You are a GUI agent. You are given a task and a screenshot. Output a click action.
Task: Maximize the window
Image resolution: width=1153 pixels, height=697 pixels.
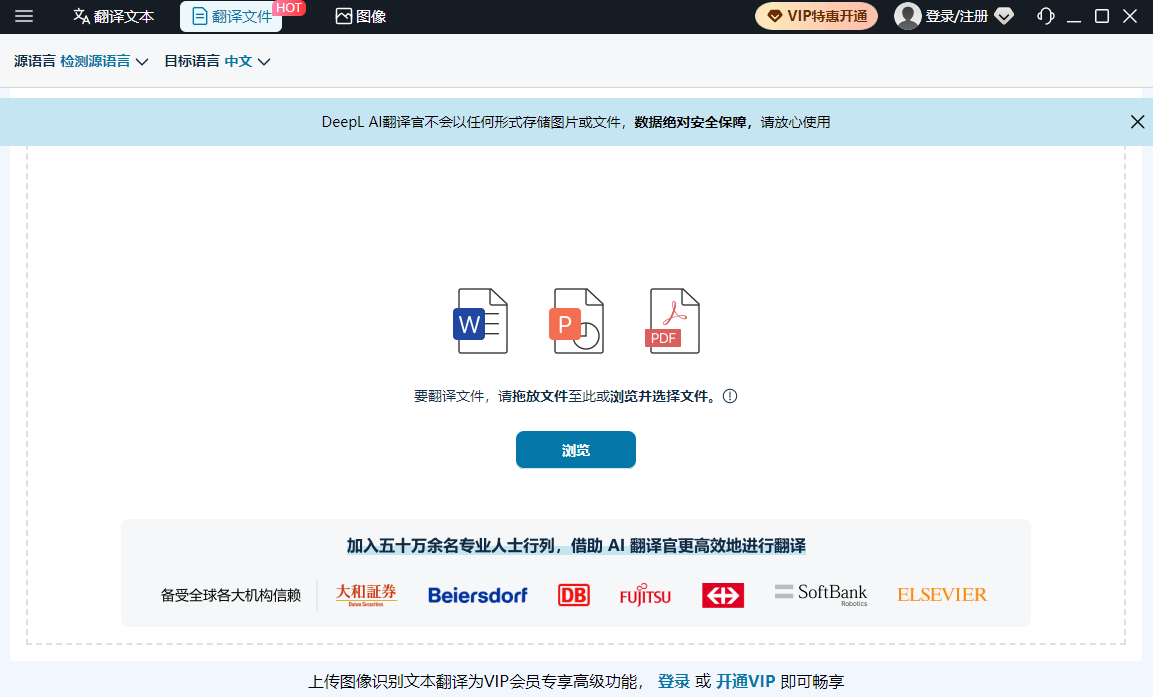pos(1102,16)
